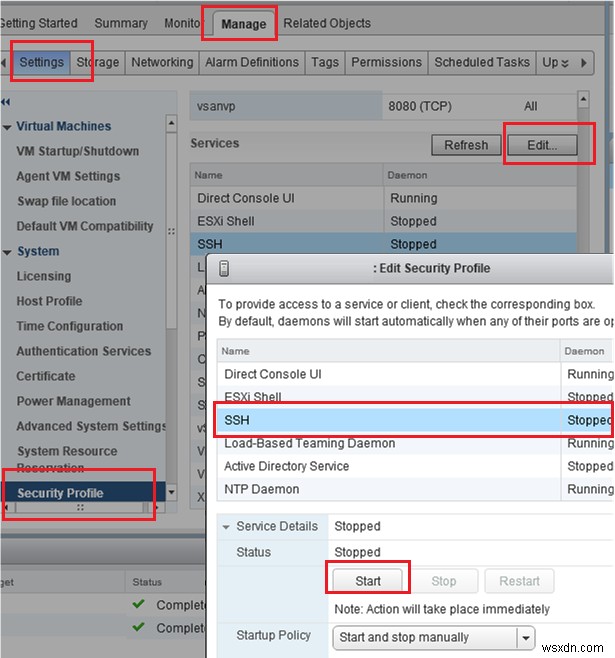This screenshot has width=615, height=658.
Task: Select SSH in the Edit Security Profile list
Action: pos(415,420)
